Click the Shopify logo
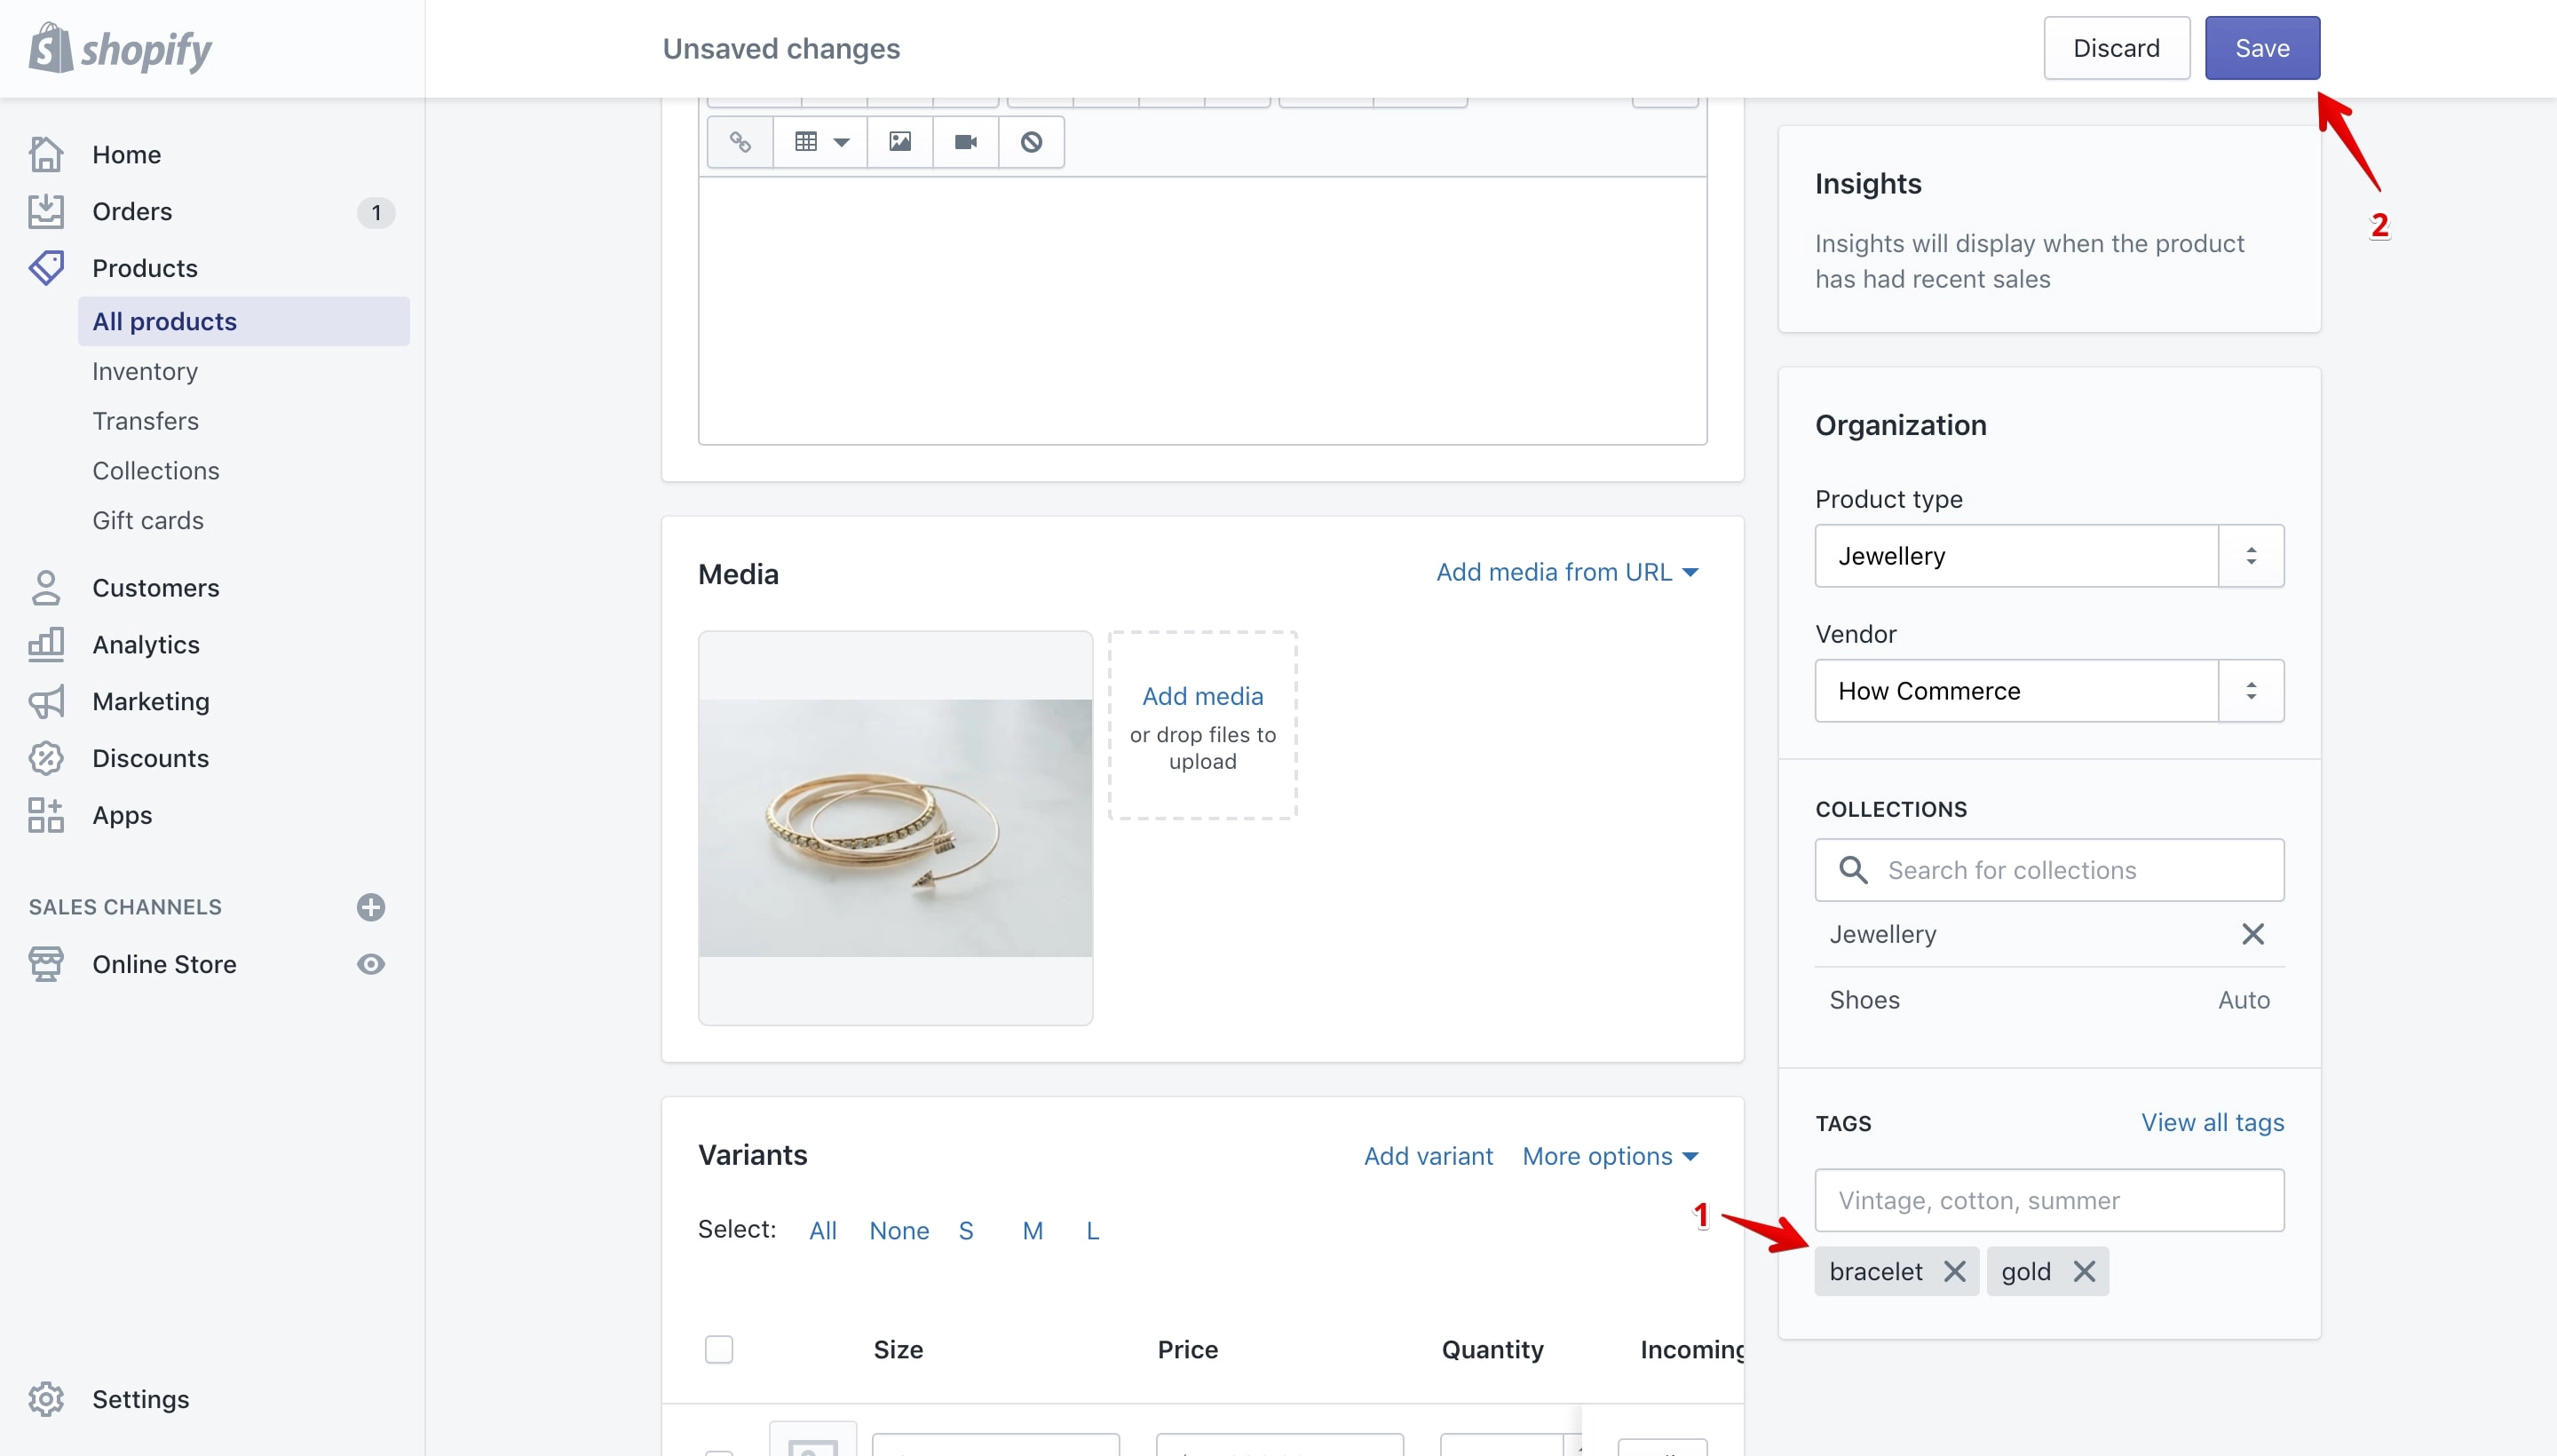 pos(120,48)
